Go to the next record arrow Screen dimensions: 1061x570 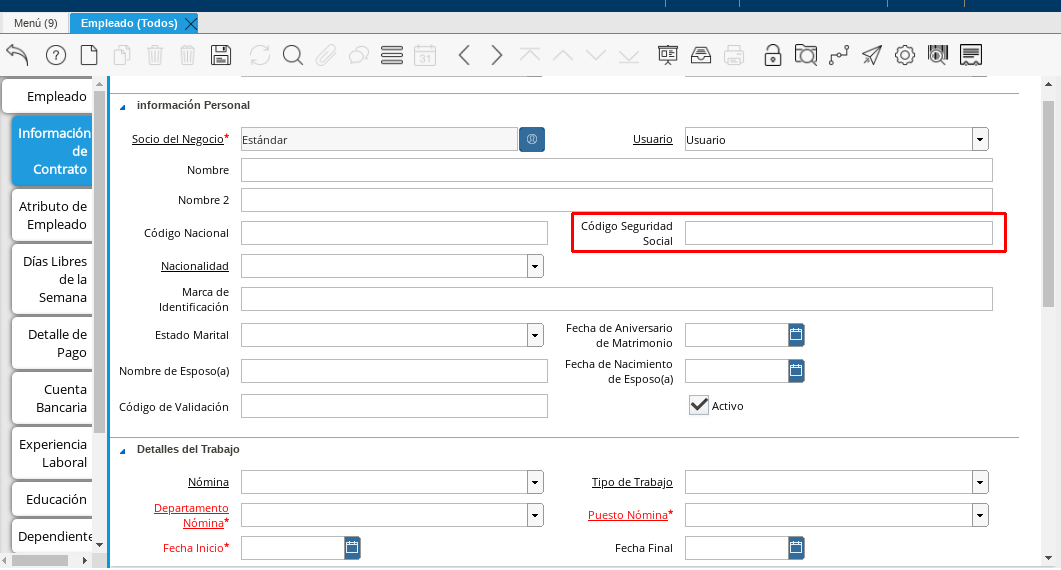pyautogui.click(x=497, y=55)
